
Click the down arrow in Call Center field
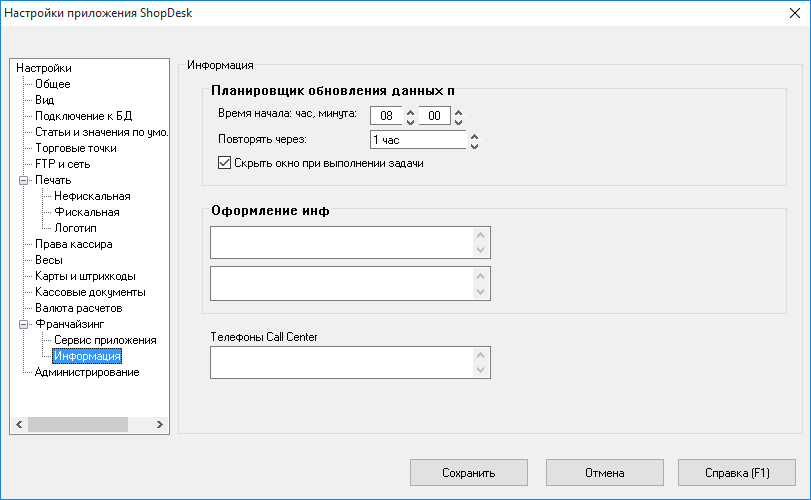(480, 370)
